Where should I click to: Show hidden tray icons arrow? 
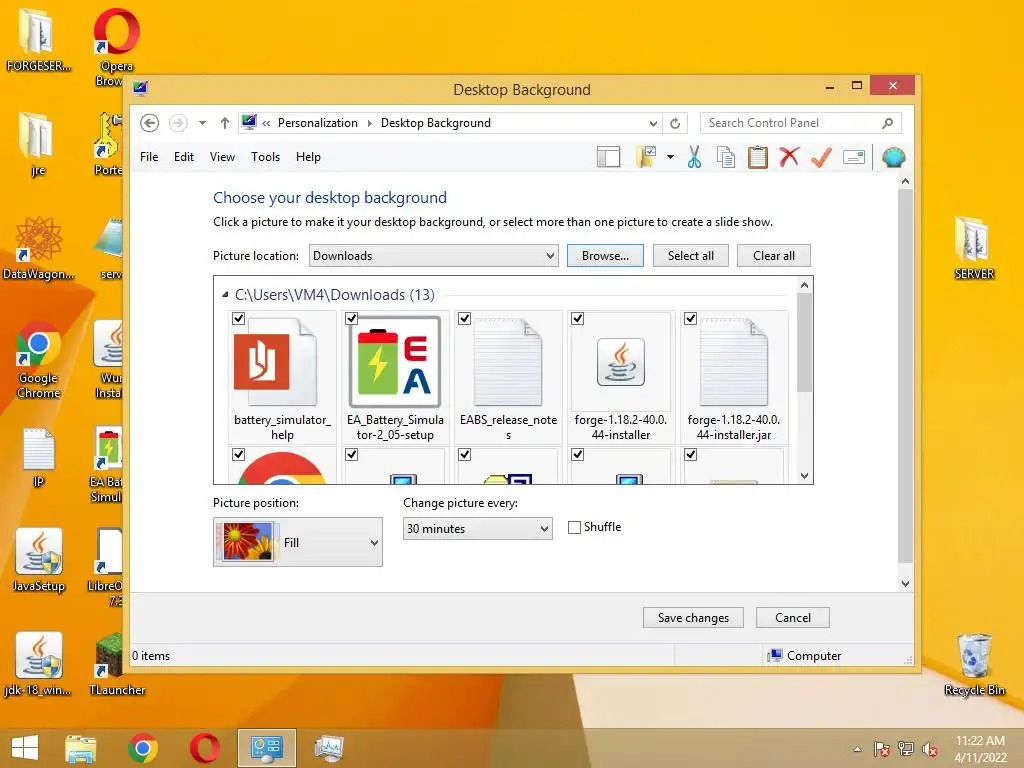(857, 749)
